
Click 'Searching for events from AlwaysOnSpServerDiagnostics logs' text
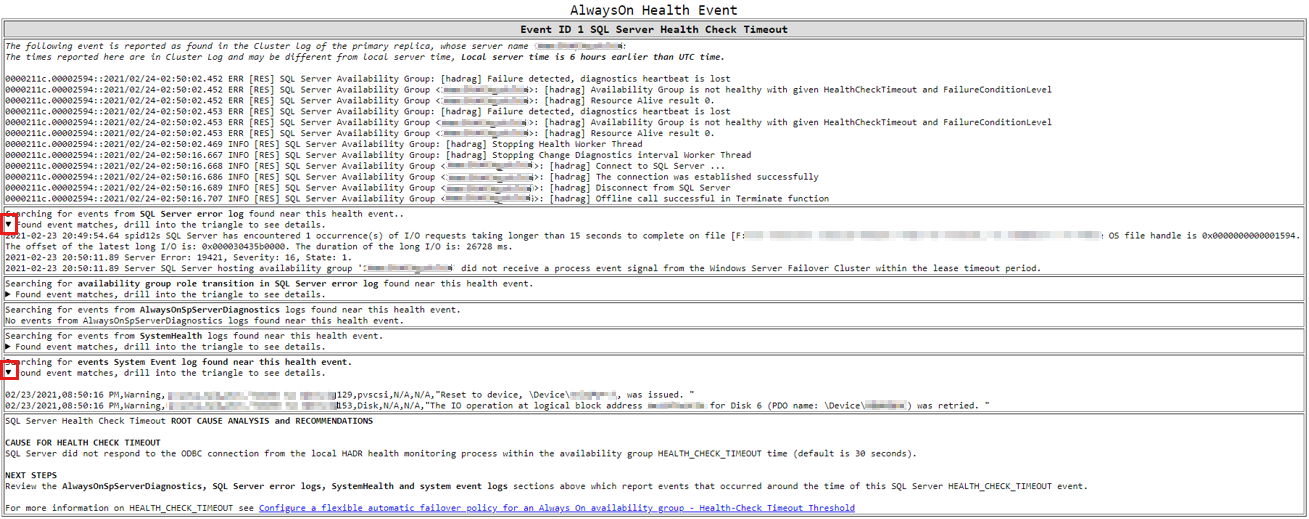(233, 310)
